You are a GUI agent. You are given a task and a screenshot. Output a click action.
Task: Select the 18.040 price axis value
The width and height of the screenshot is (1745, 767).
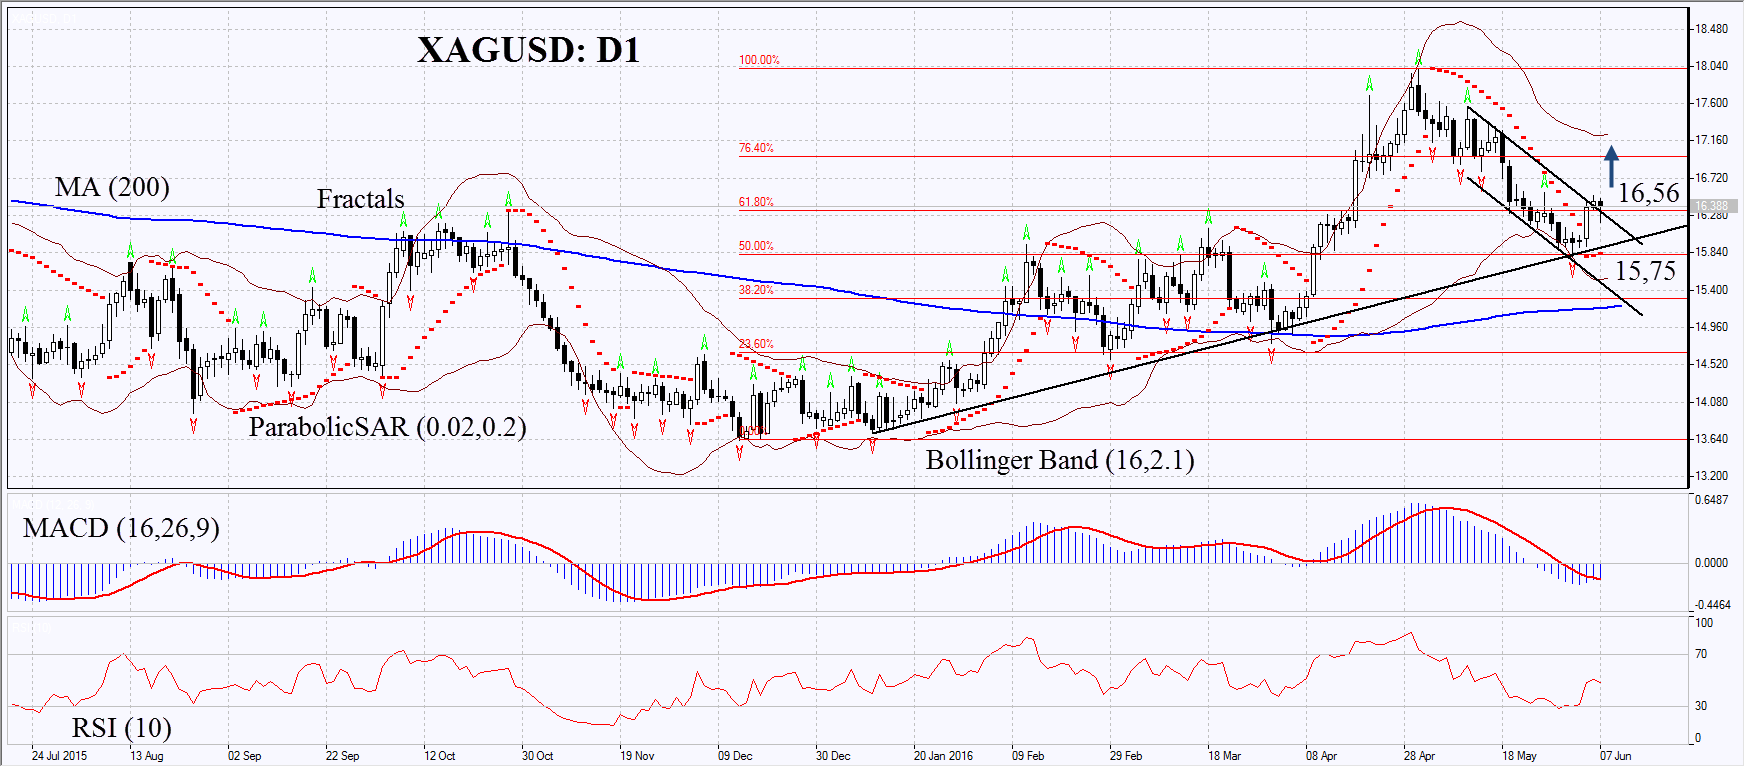[1711, 66]
